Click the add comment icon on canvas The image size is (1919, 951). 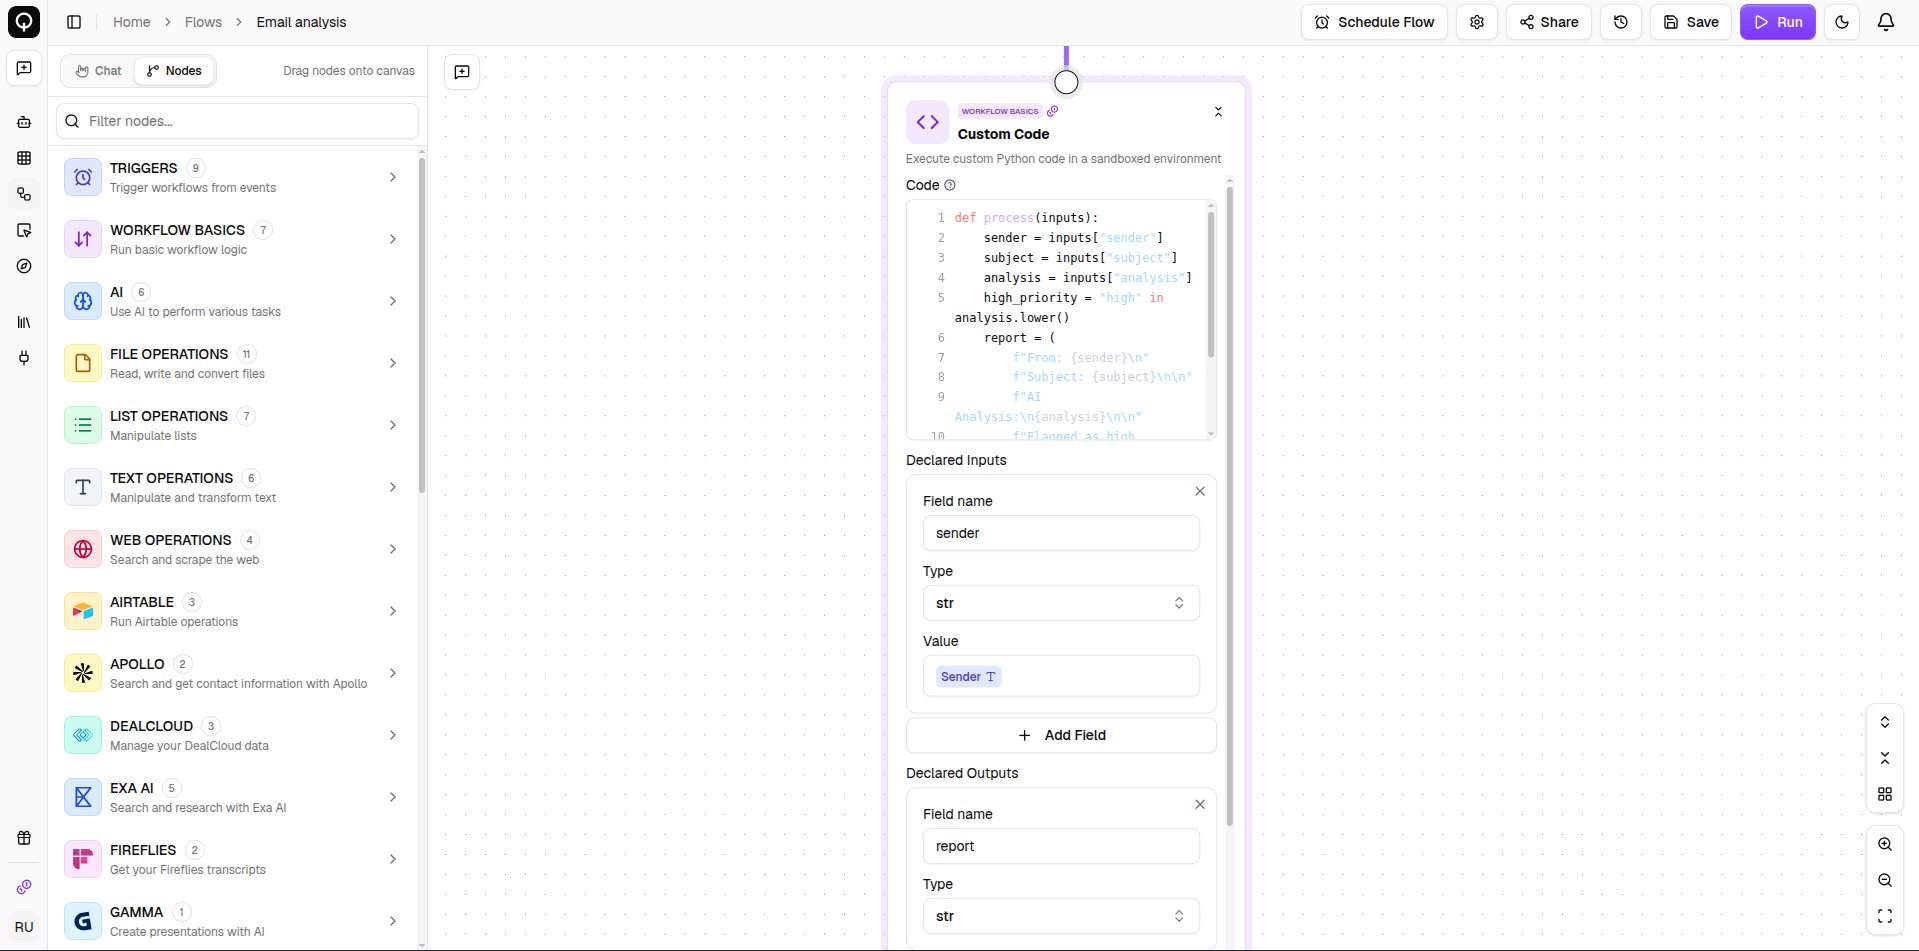click(x=462, y=72)
